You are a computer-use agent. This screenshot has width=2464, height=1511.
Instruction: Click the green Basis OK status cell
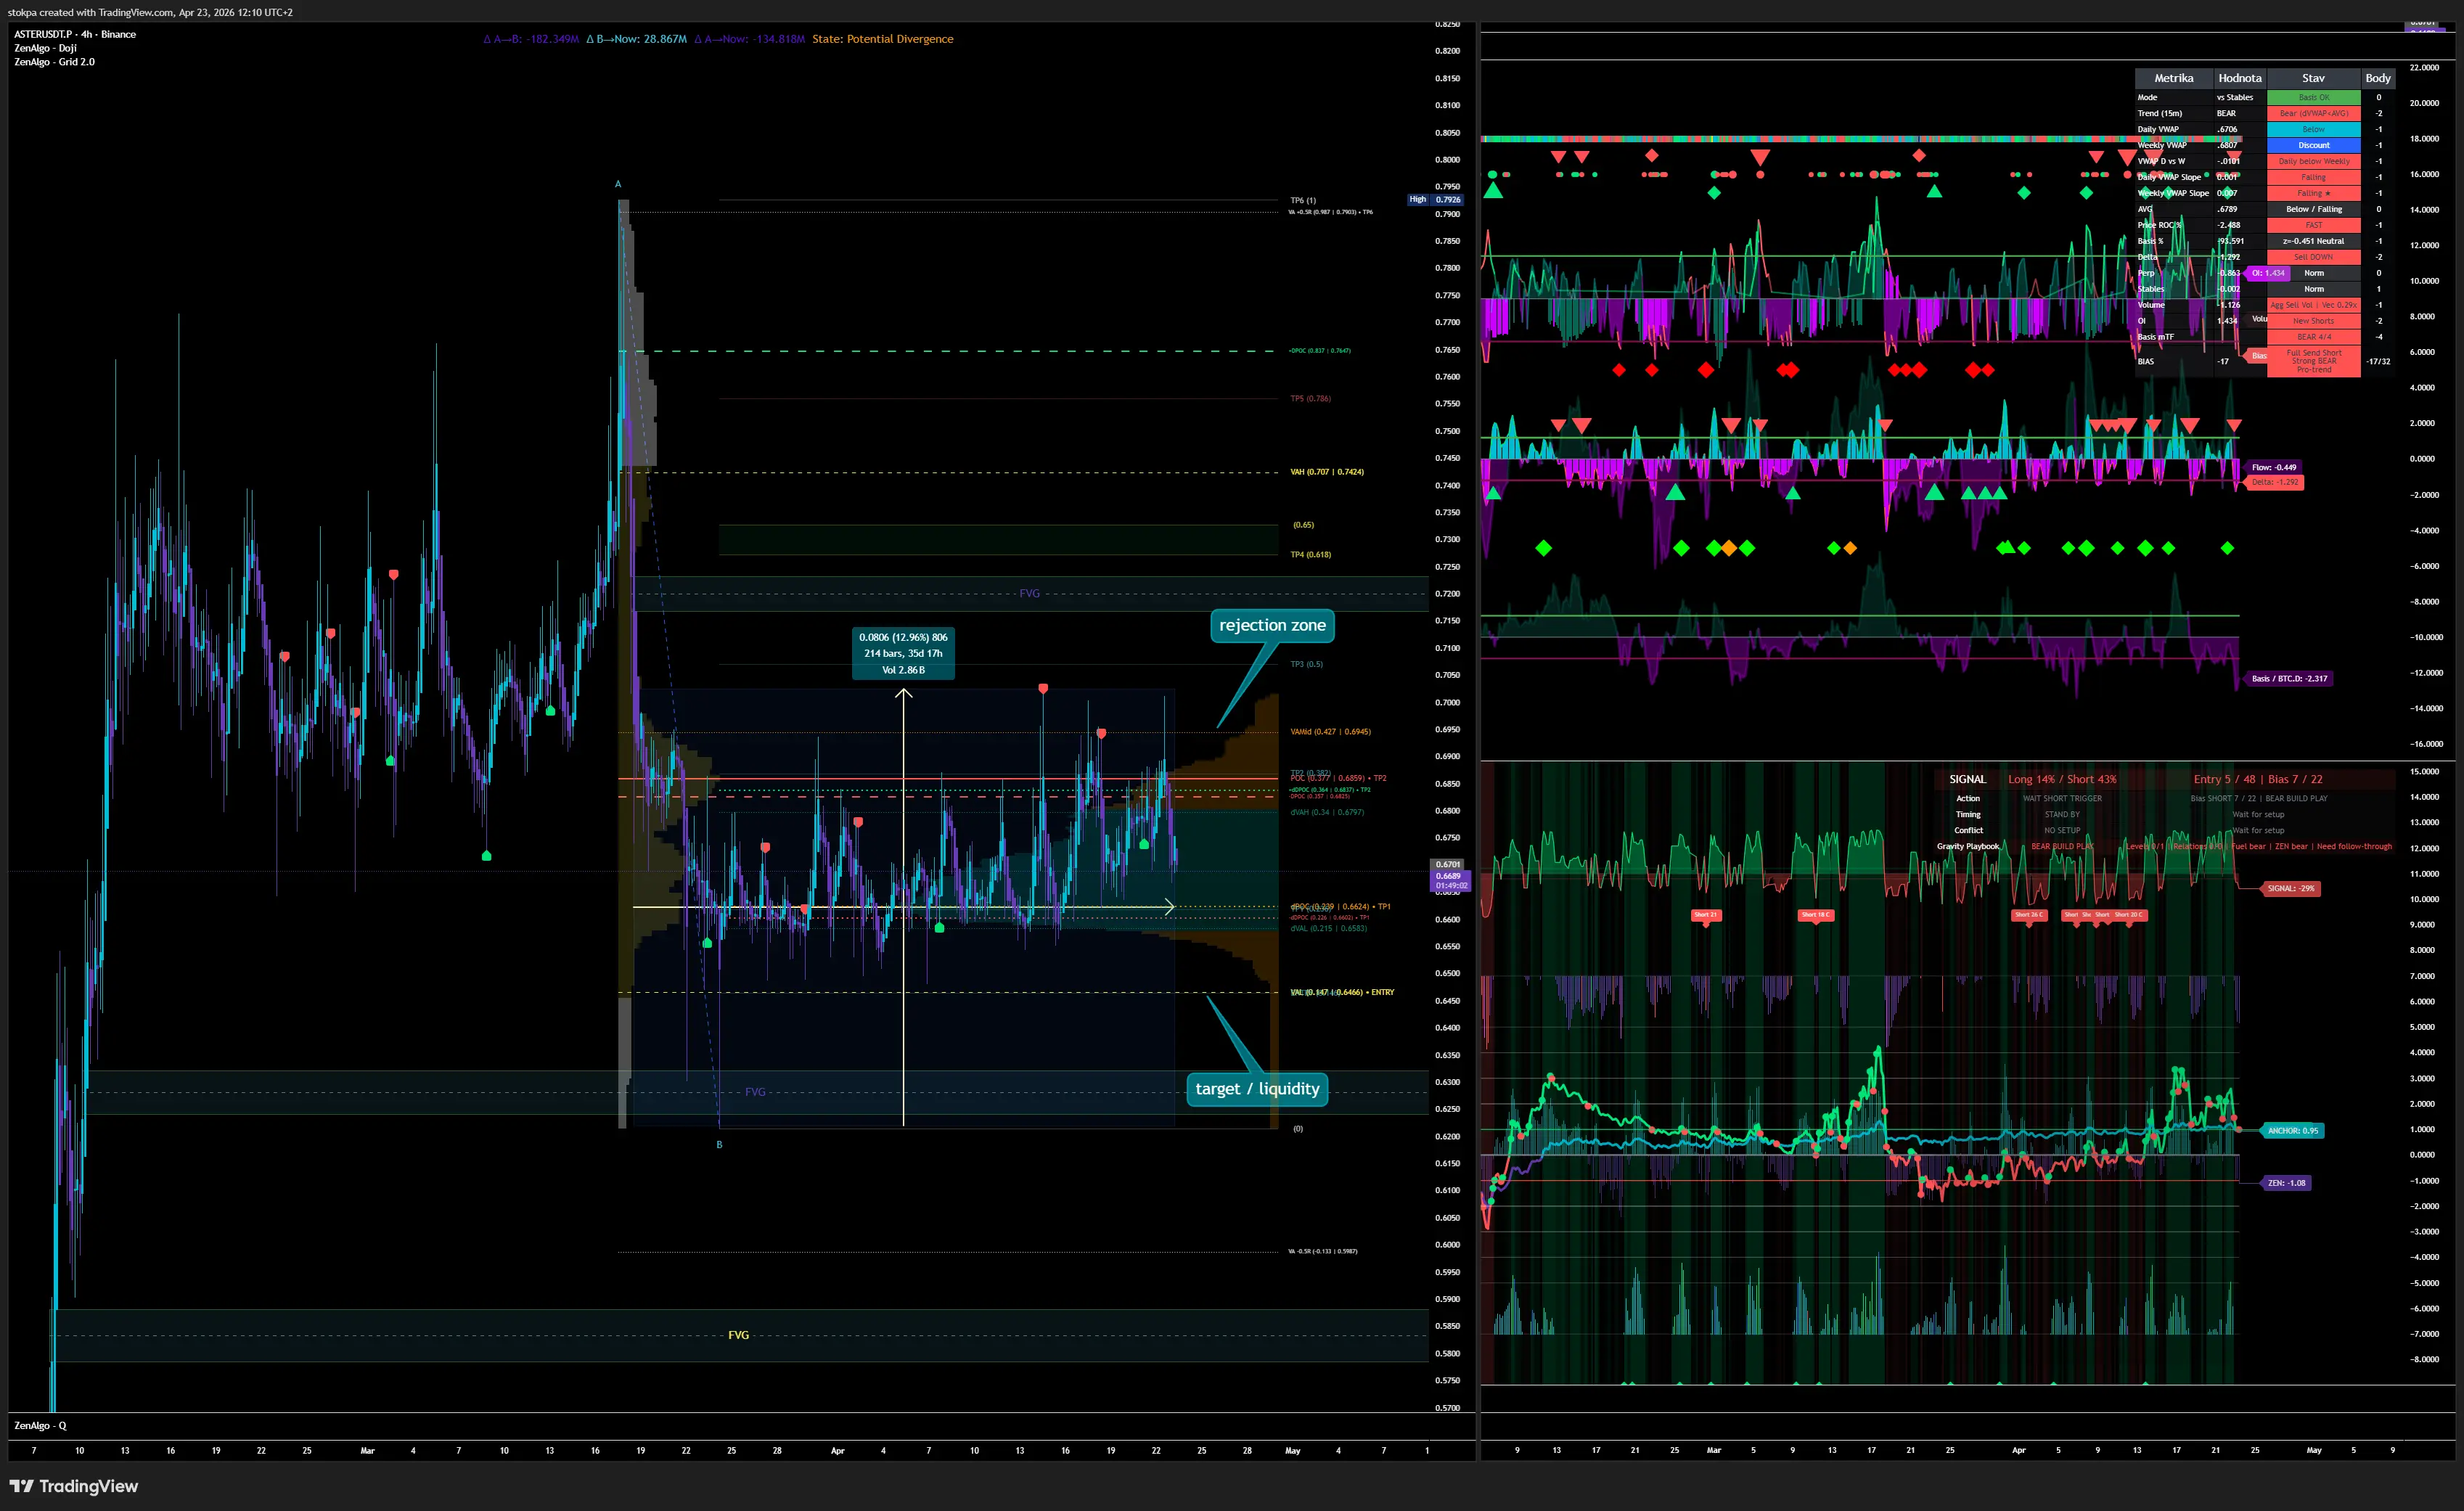click(2313, 97)
